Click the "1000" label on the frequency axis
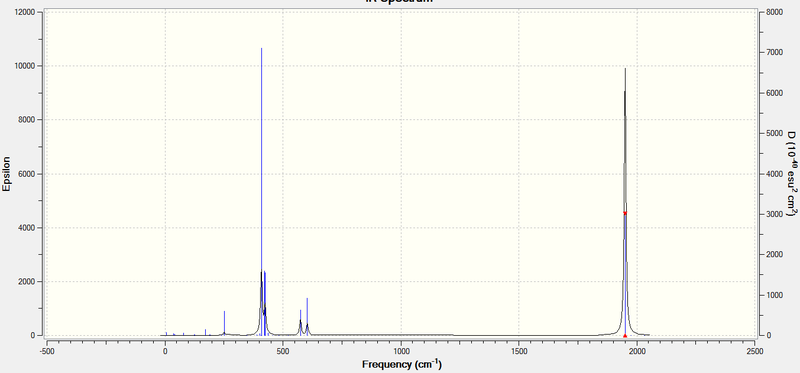The width and height of the screenshot is (800, 373). tap(401, 352)
